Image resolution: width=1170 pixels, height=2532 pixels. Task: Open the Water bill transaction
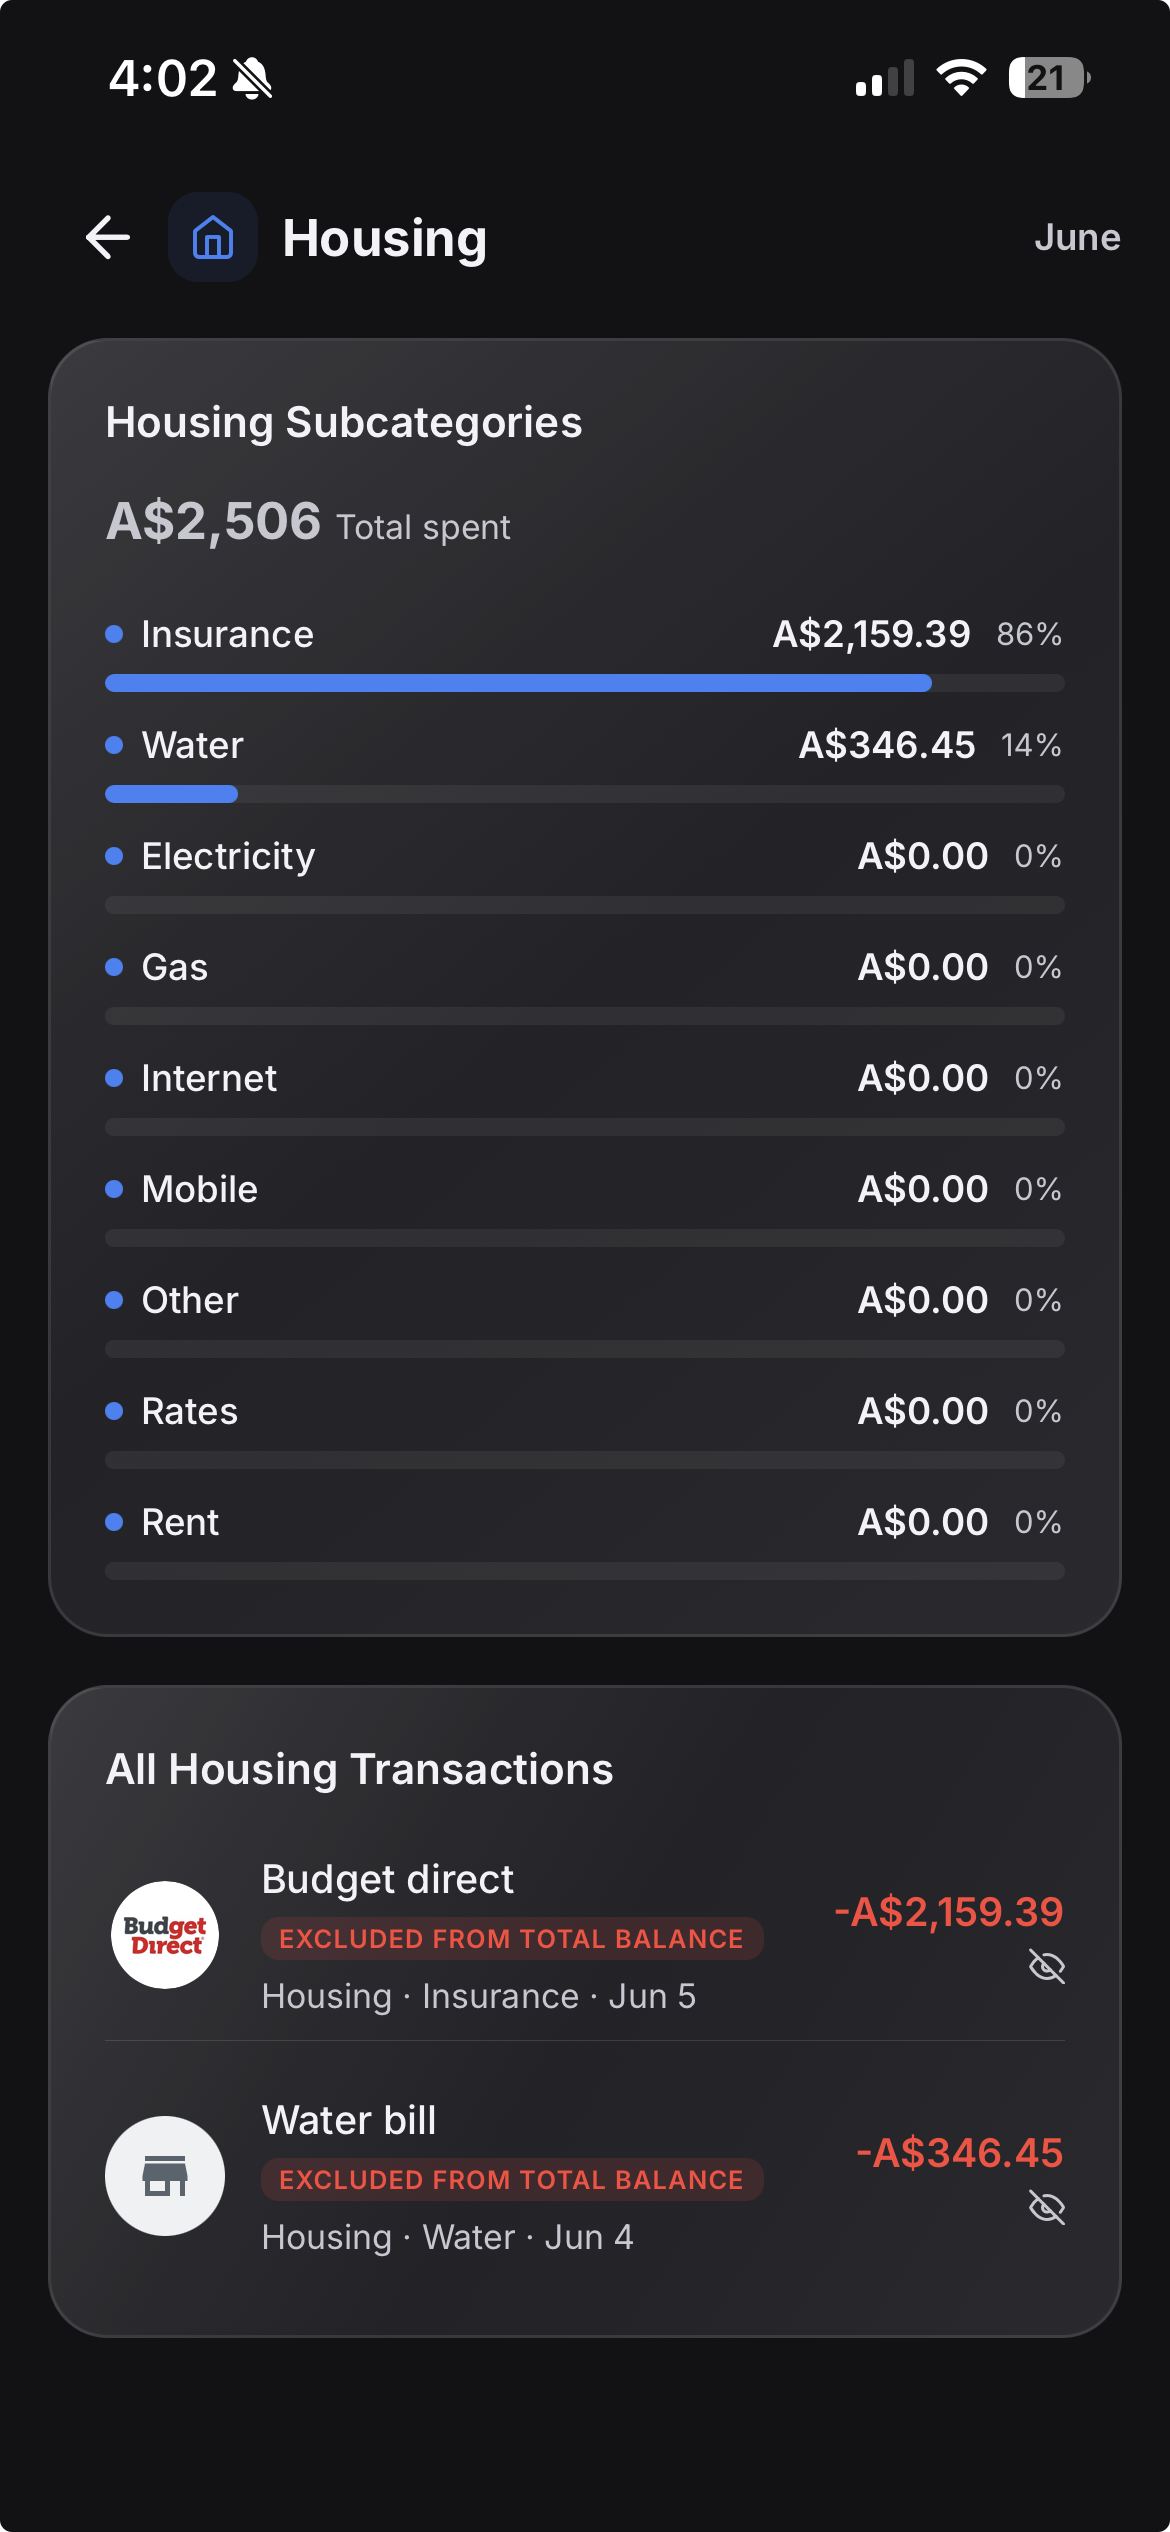click(x=585, y=2177)
